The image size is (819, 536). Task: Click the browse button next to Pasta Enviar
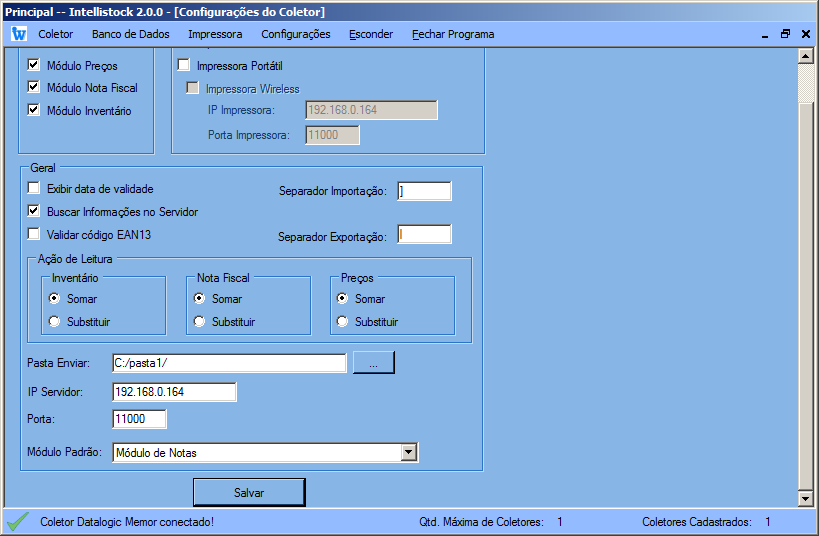click(373, 363)
